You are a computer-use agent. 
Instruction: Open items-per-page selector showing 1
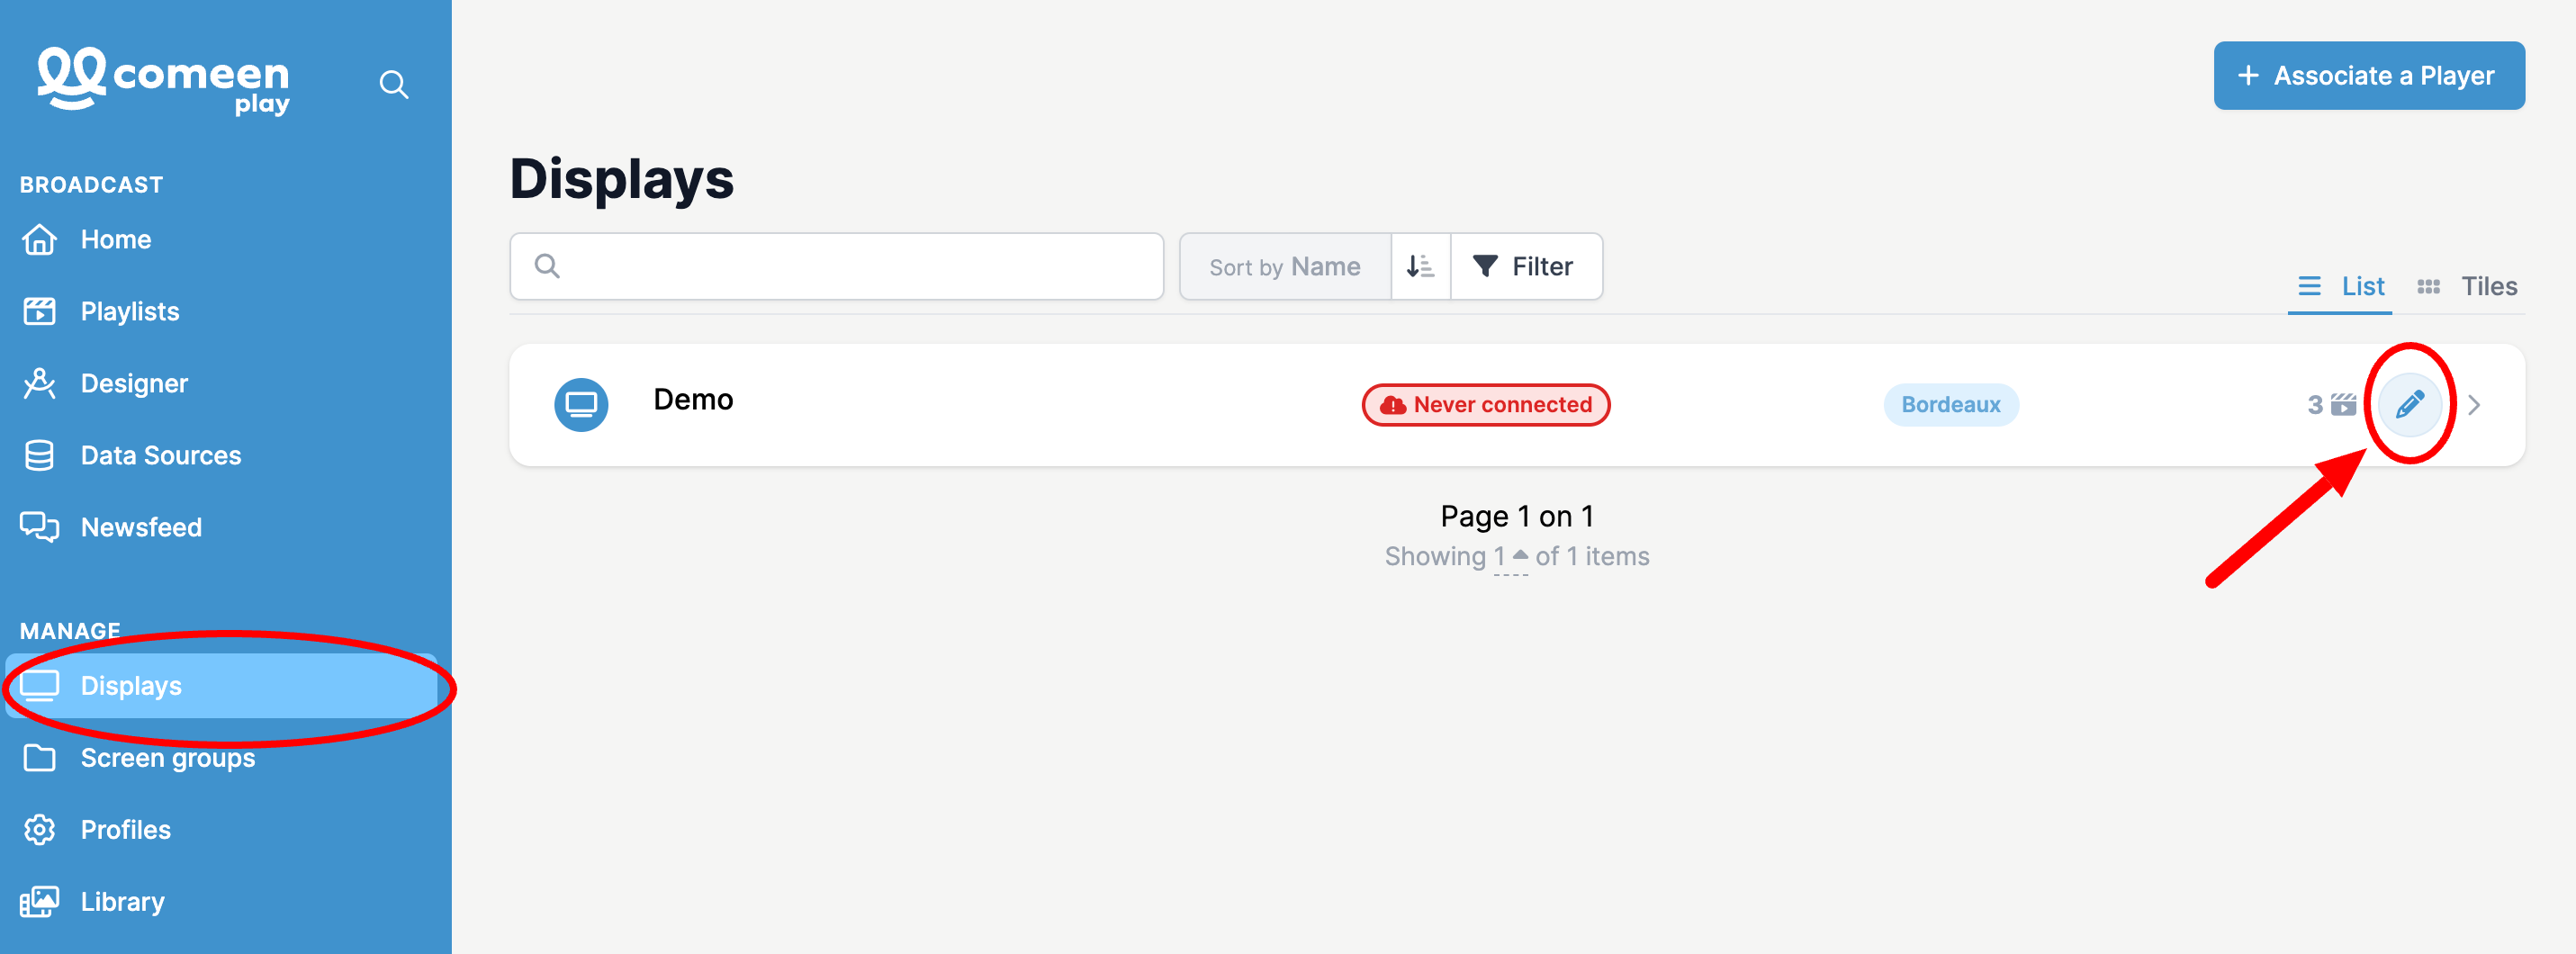(x=1510, y=557)
